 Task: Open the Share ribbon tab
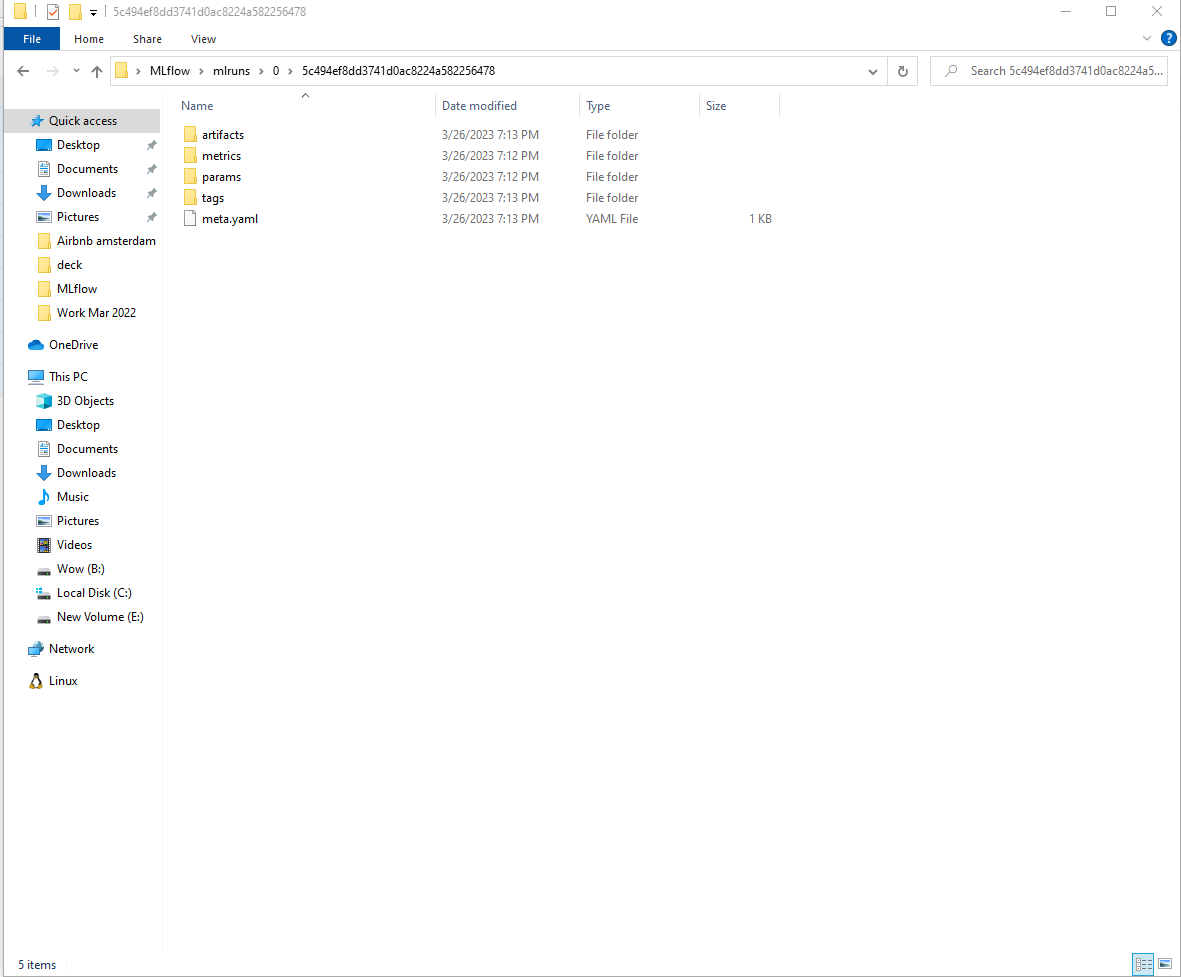[x=147, y=39]
